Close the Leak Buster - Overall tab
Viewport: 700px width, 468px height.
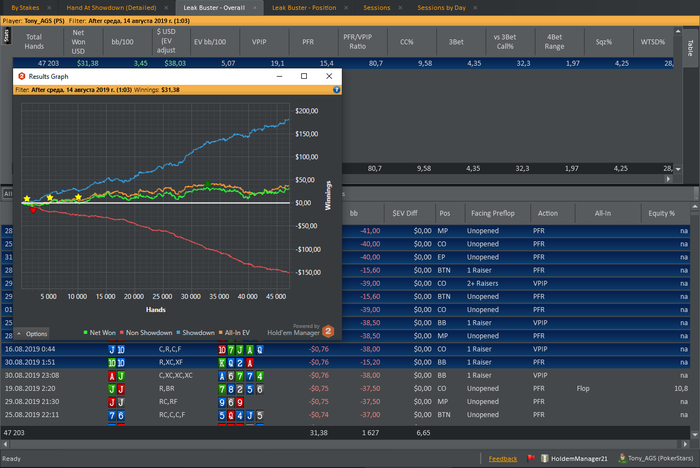255,8
